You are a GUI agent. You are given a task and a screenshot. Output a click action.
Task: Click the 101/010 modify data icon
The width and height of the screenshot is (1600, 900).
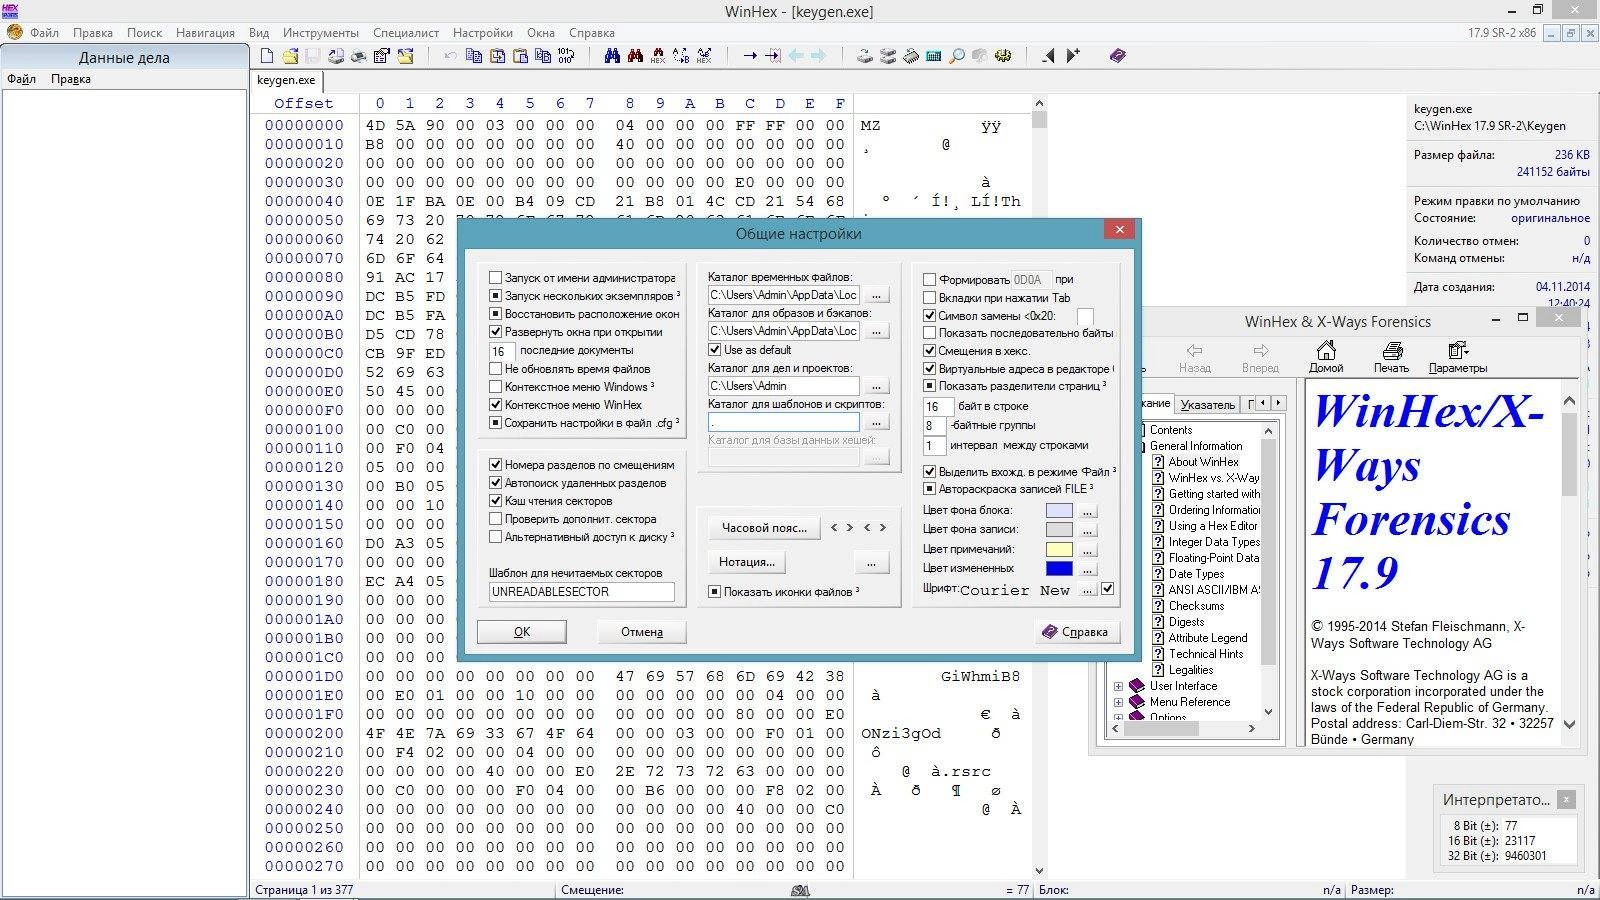point(565,56)
